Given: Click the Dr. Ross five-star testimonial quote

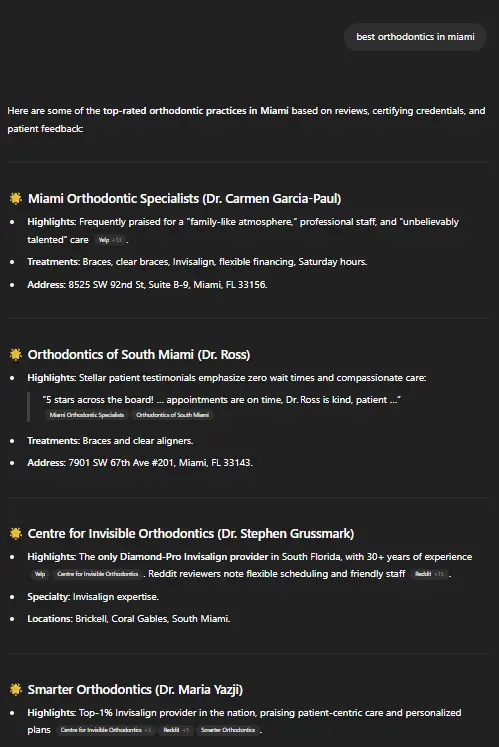Looking at the screenshot, I should coord(222,400).
